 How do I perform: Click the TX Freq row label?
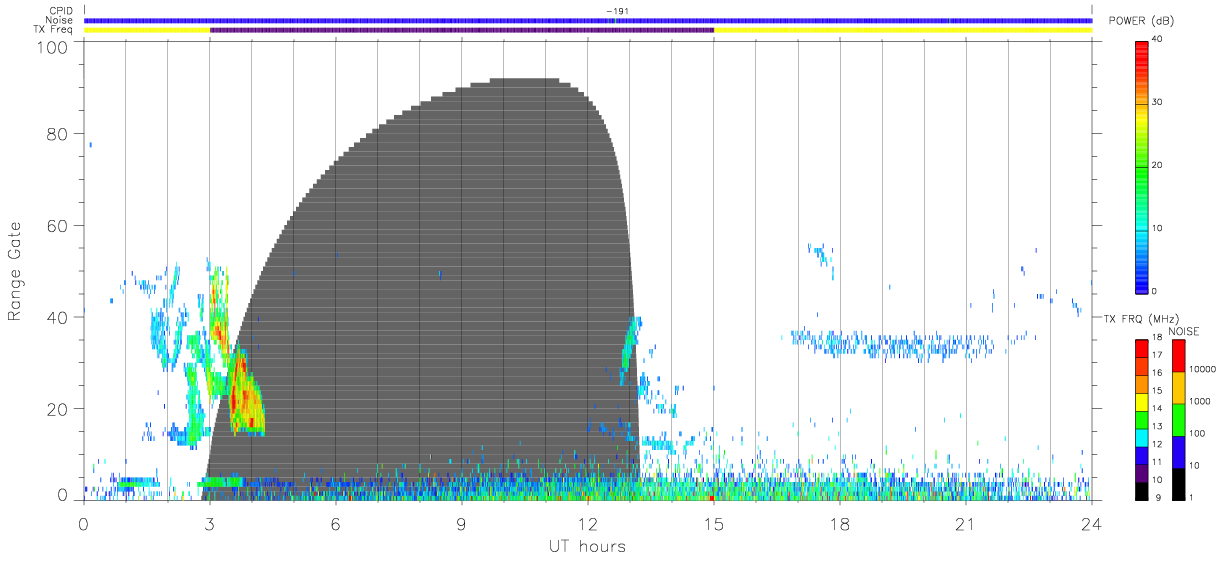pyautogui.click(x=55, y=29)
